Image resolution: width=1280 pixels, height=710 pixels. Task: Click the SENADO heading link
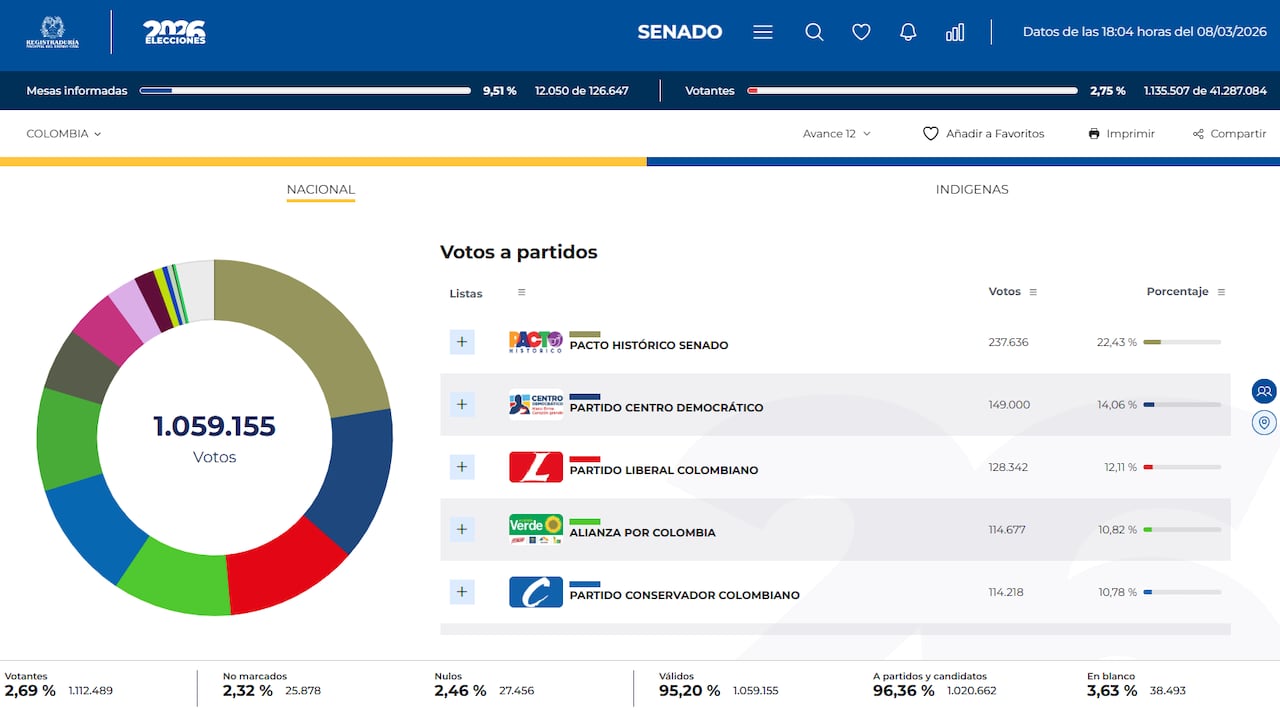680,31
